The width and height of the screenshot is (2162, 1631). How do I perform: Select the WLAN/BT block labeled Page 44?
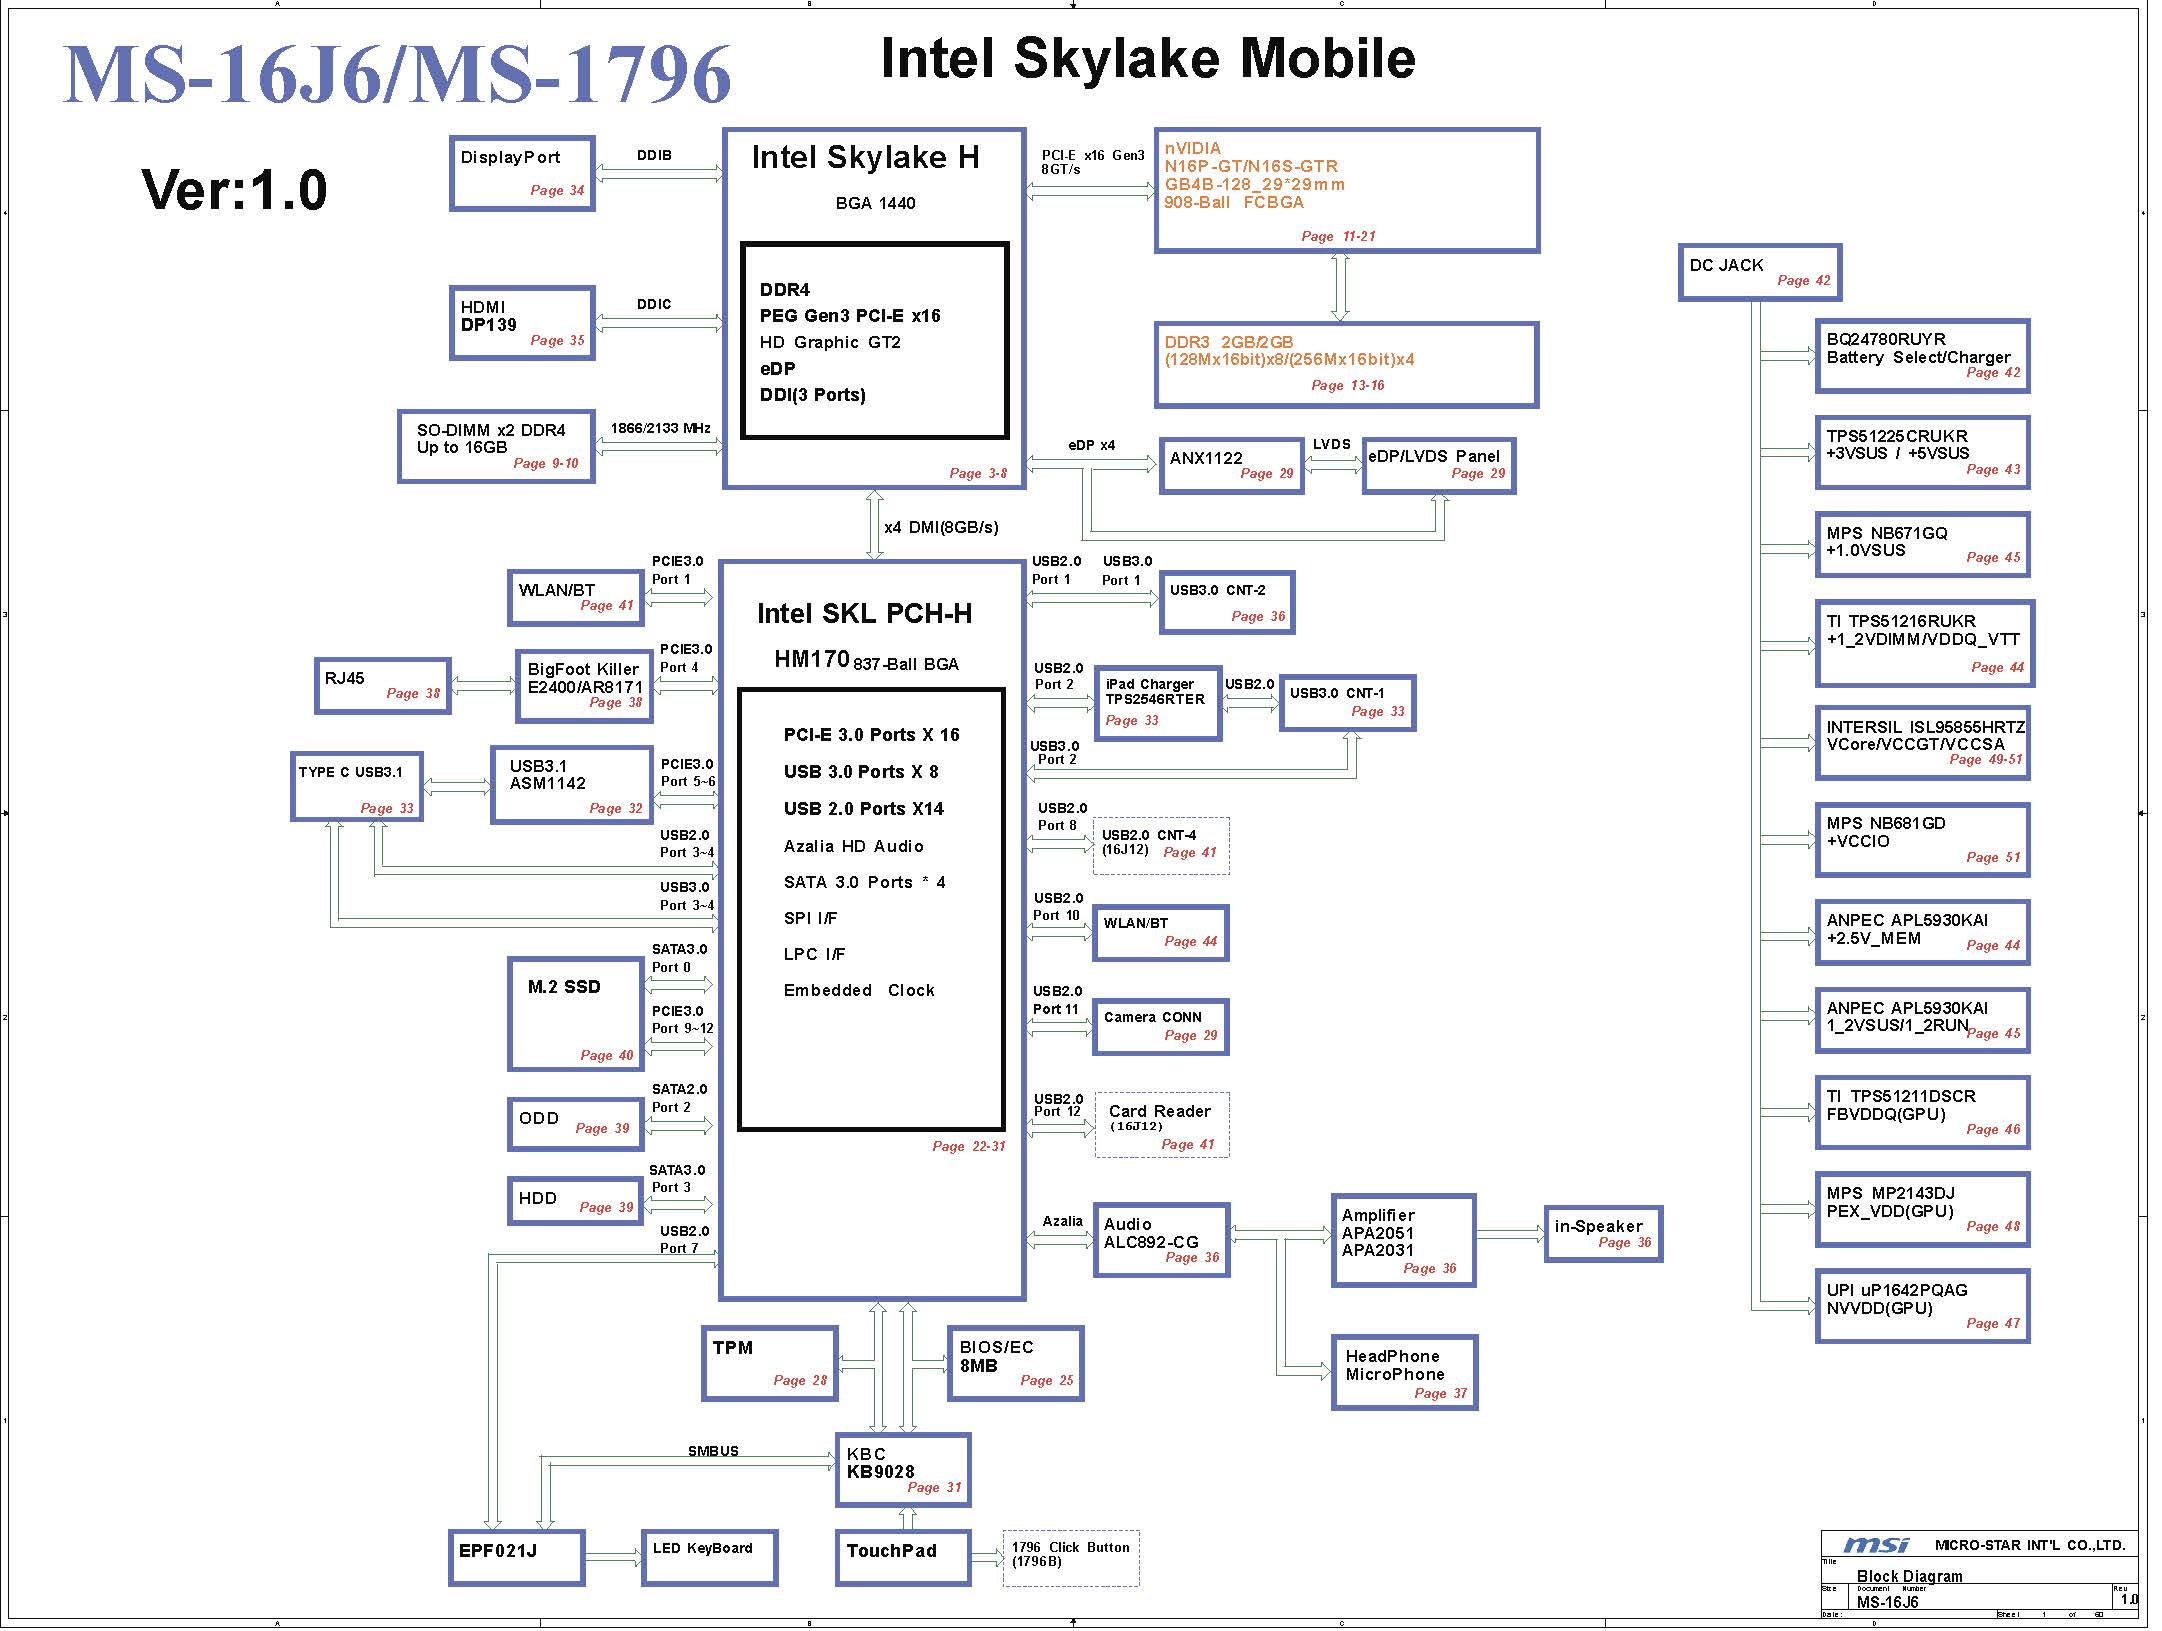[x=1160, y=933]
